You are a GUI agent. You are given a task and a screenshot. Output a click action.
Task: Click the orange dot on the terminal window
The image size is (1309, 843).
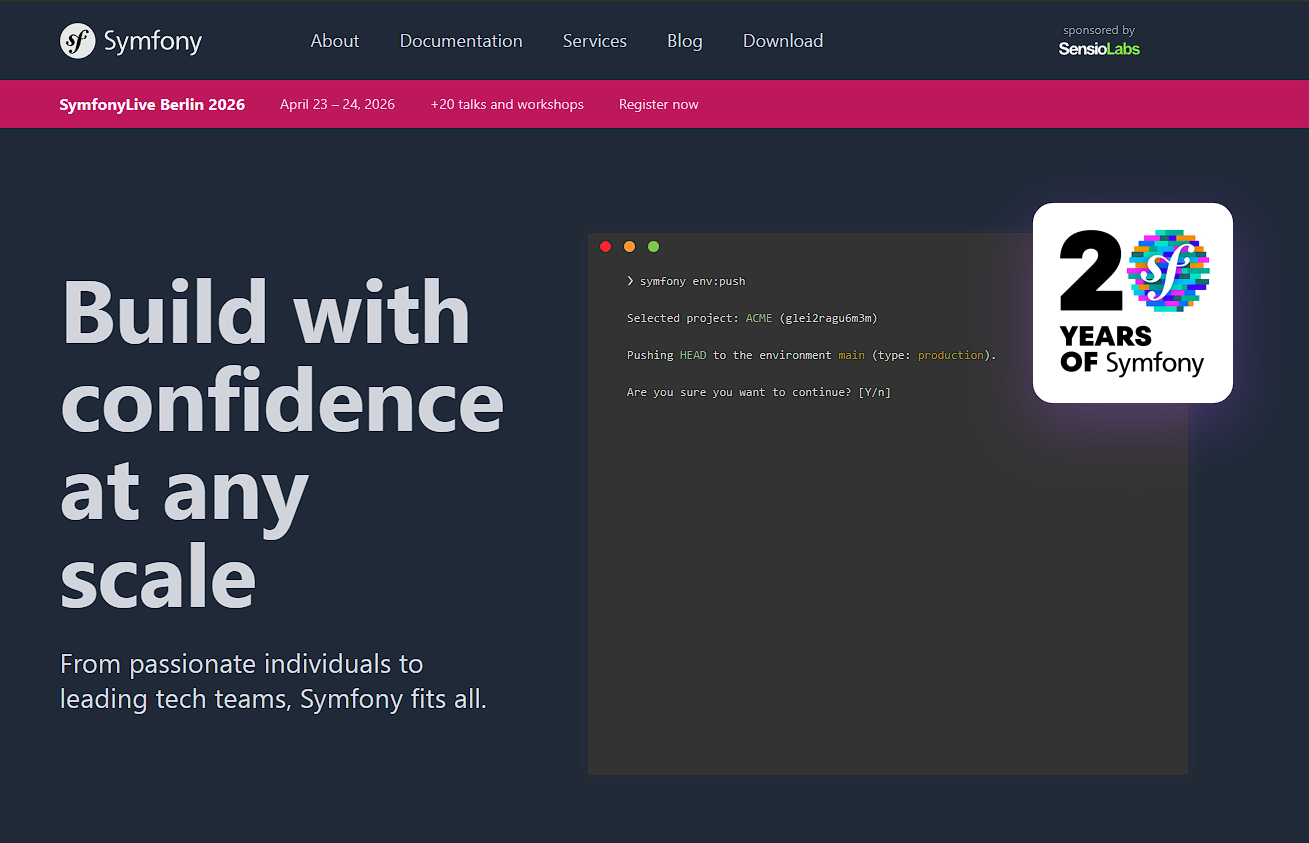(x=629, y=246)
